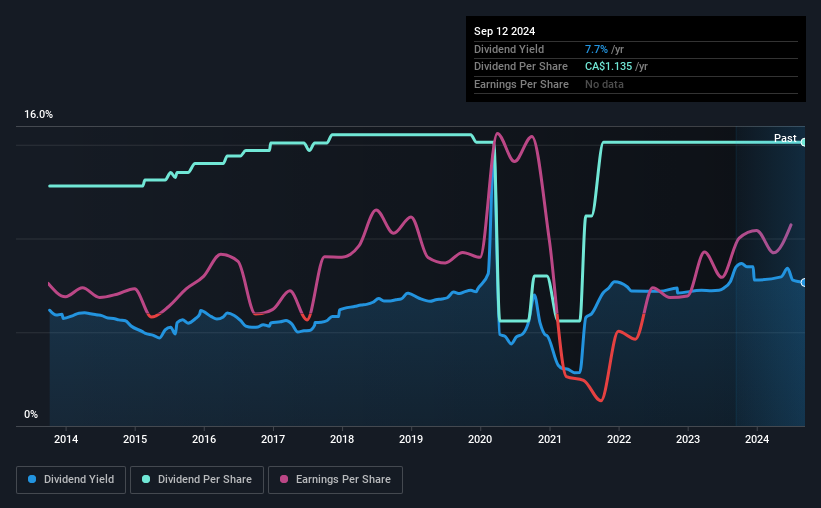
Task: Click the 2024 x-axis label
Action: 757,439
